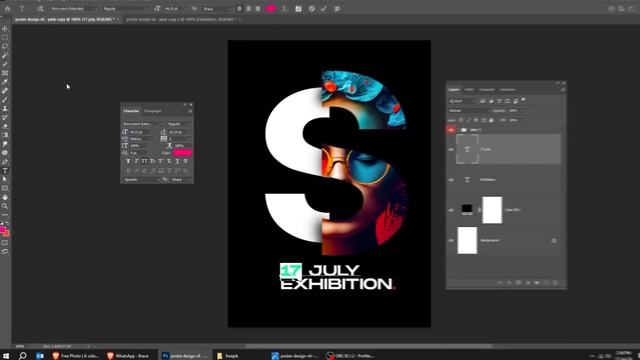Open font family dropdown in Character panel
640x360 pixels.
tap(142, 124)
